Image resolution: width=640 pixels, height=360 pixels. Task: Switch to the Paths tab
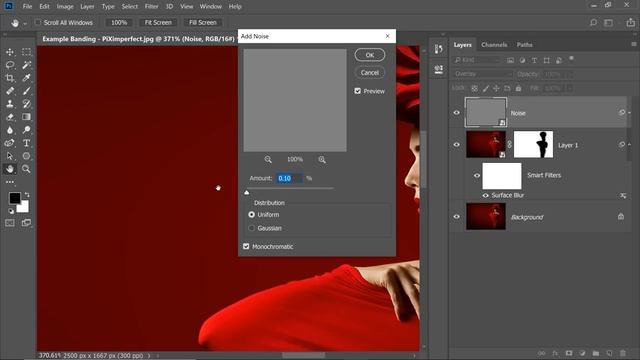524,45
